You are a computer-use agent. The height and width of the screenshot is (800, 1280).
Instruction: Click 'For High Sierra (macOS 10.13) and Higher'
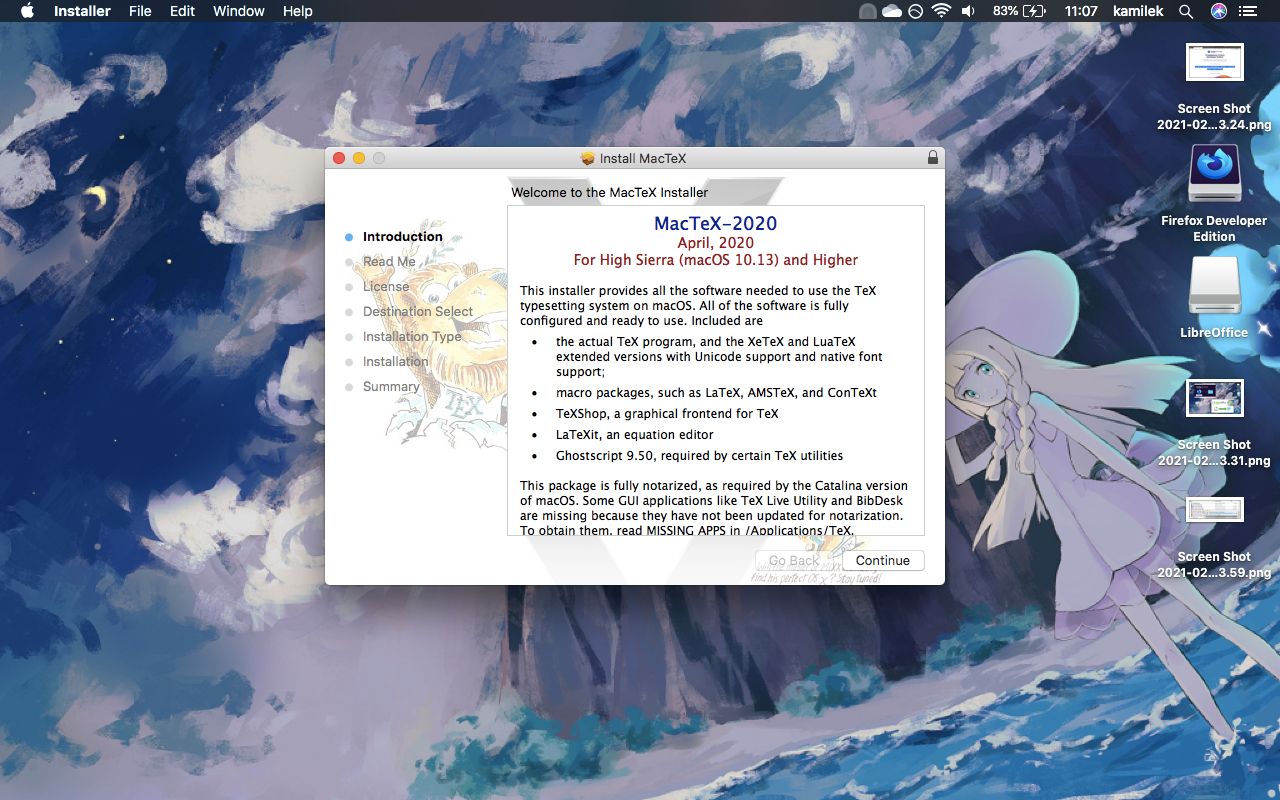(716, 260)
